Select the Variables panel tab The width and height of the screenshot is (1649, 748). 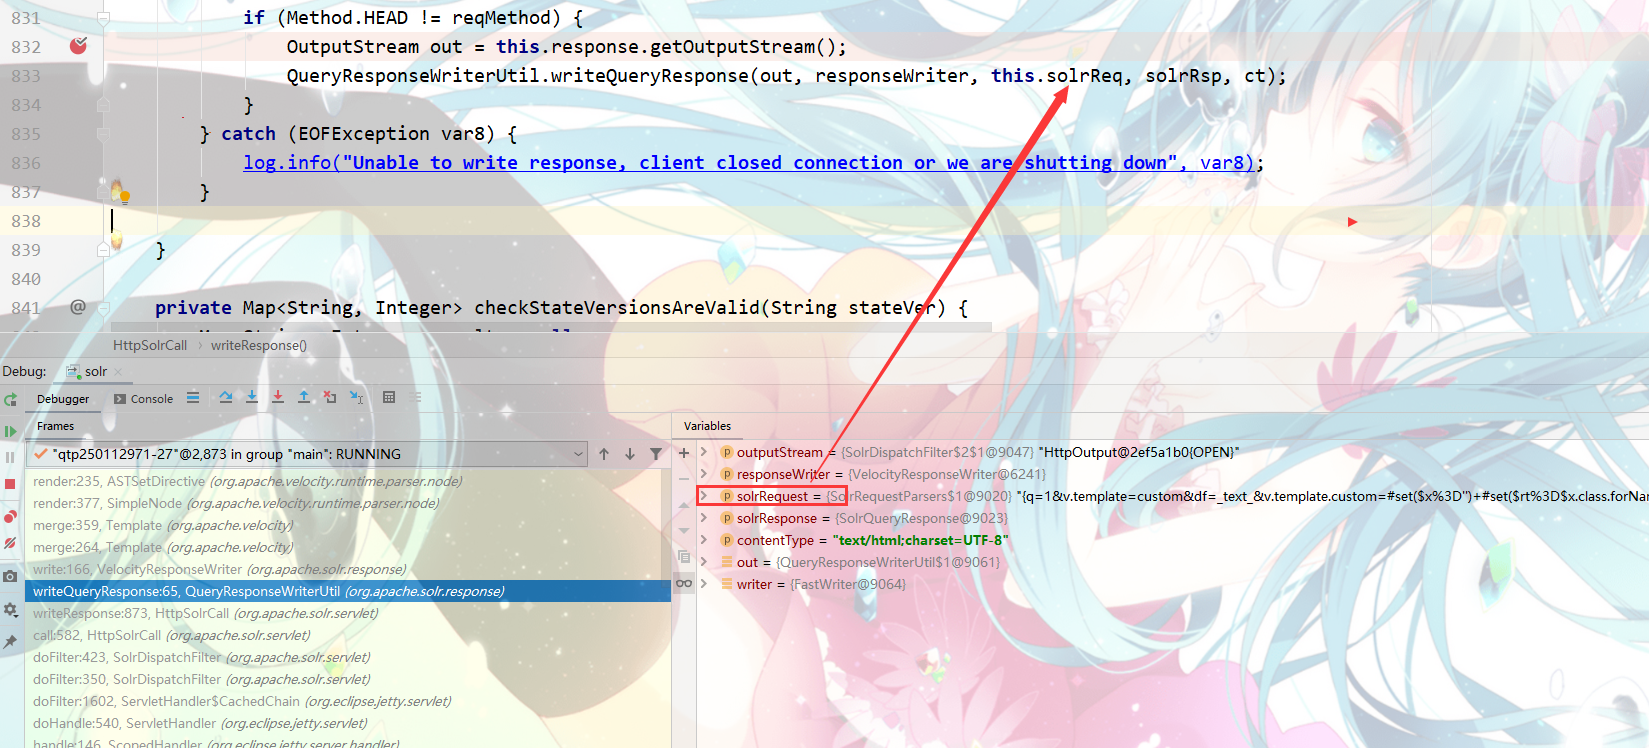tap(707, 426)
